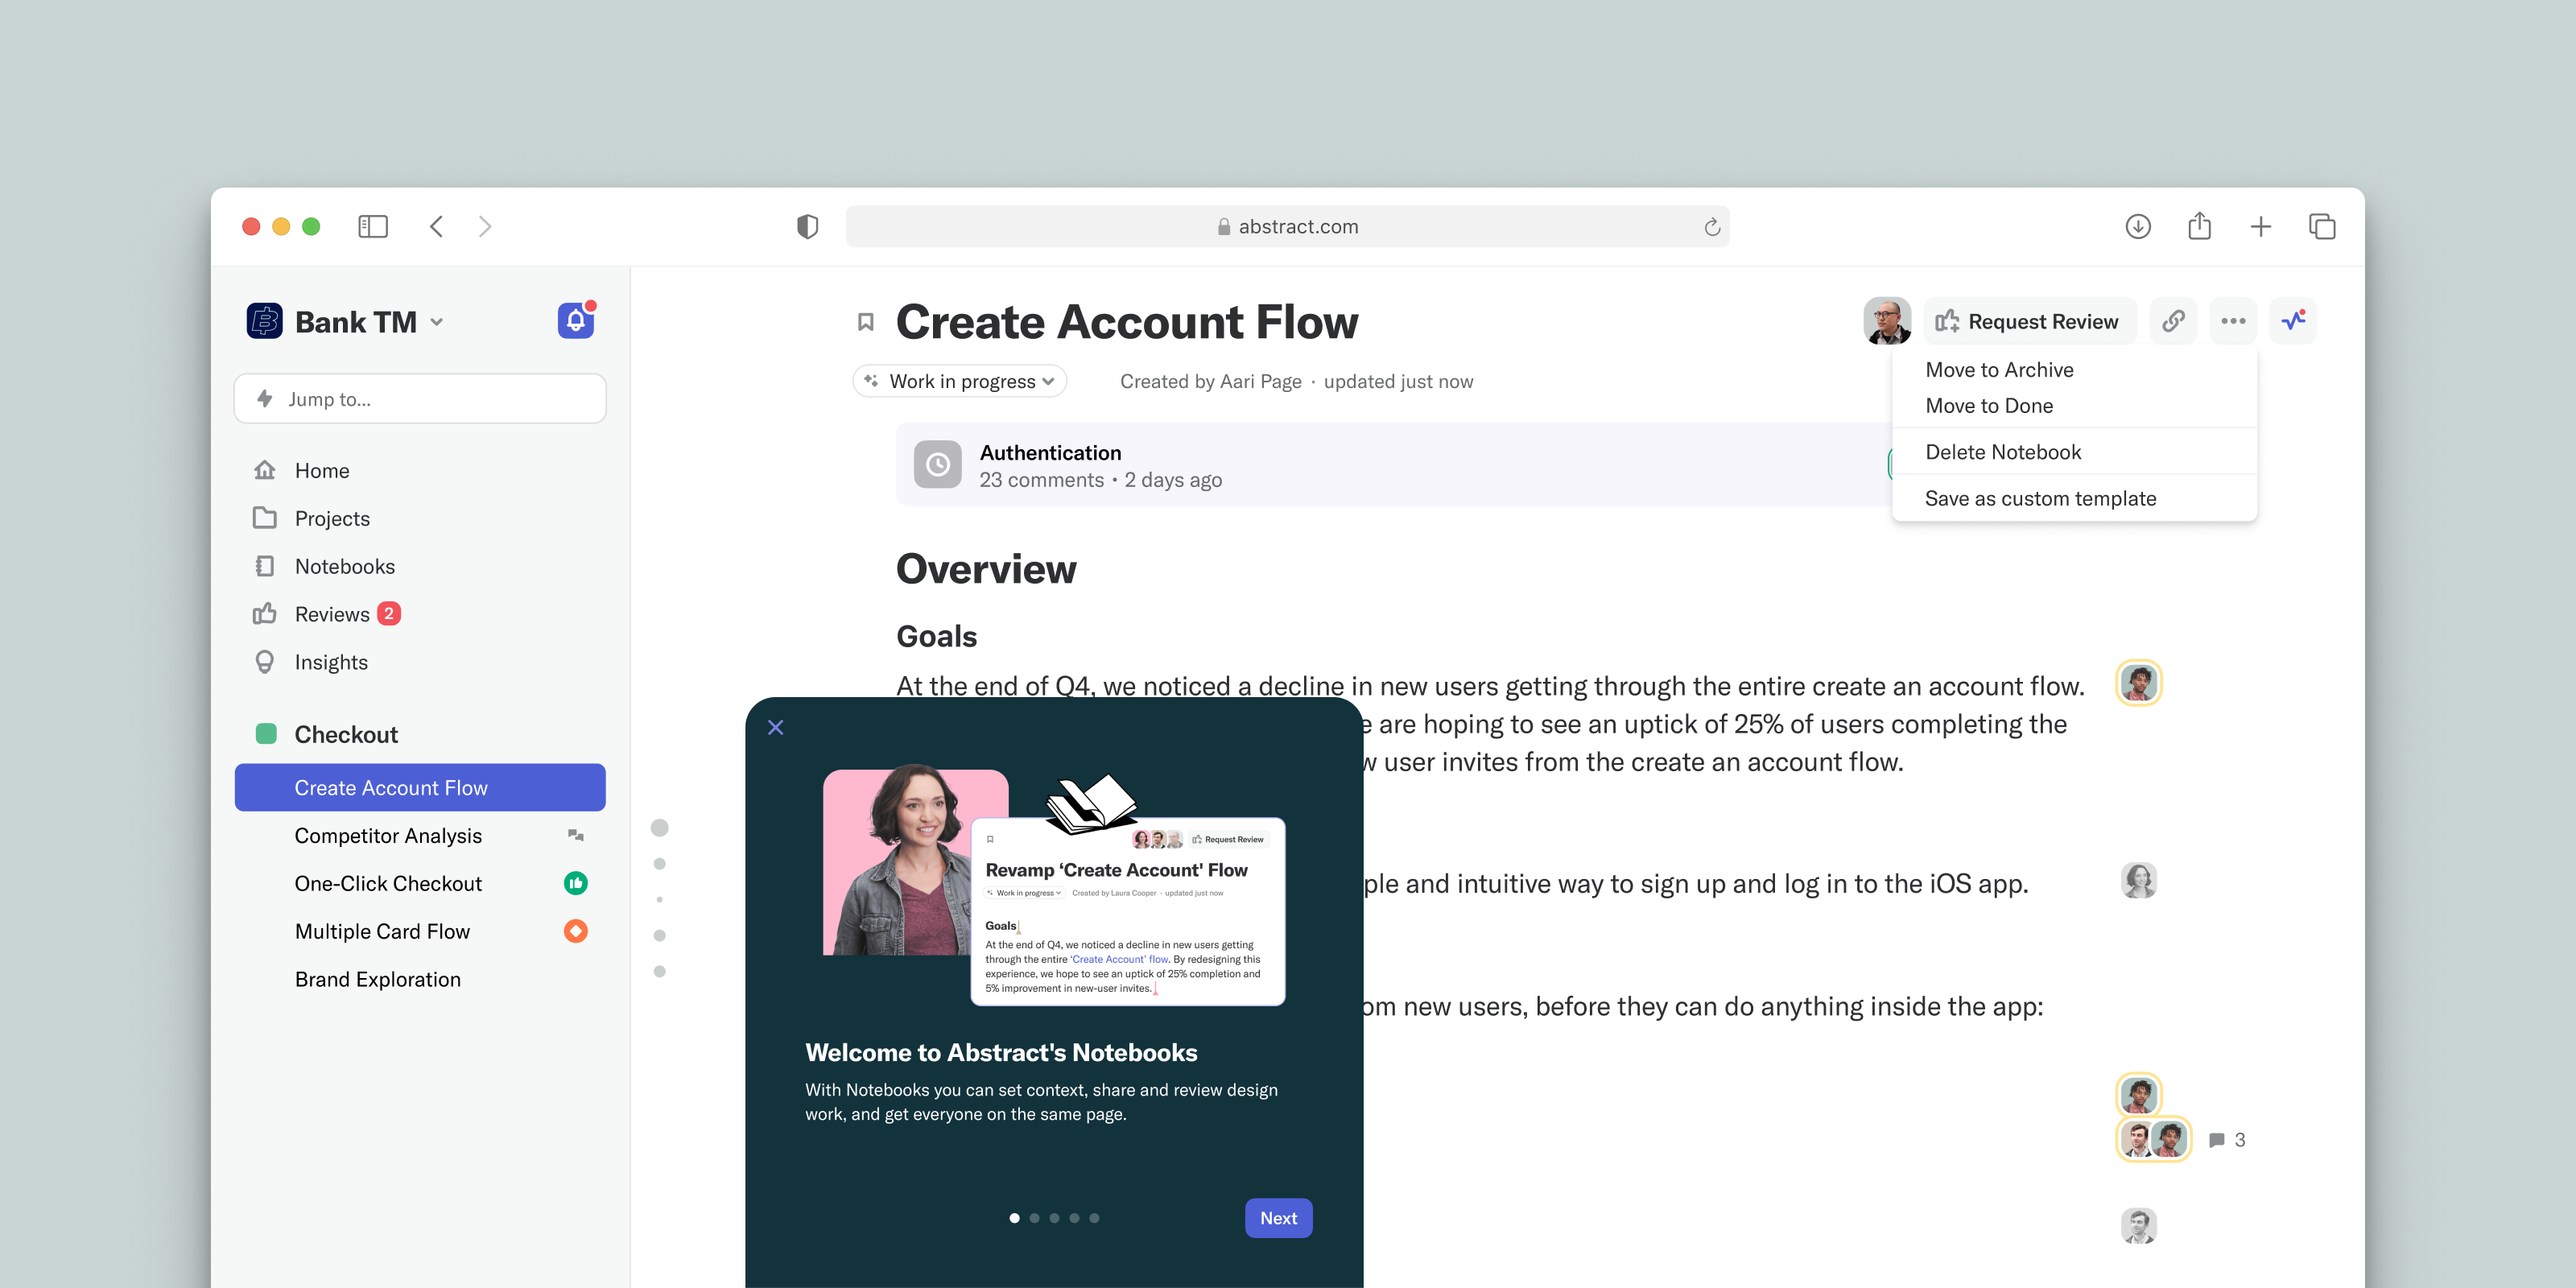Open the three-dots more options menu
The width and height of the screenshot is (2576, 1288).
(x=2233, y=321)
